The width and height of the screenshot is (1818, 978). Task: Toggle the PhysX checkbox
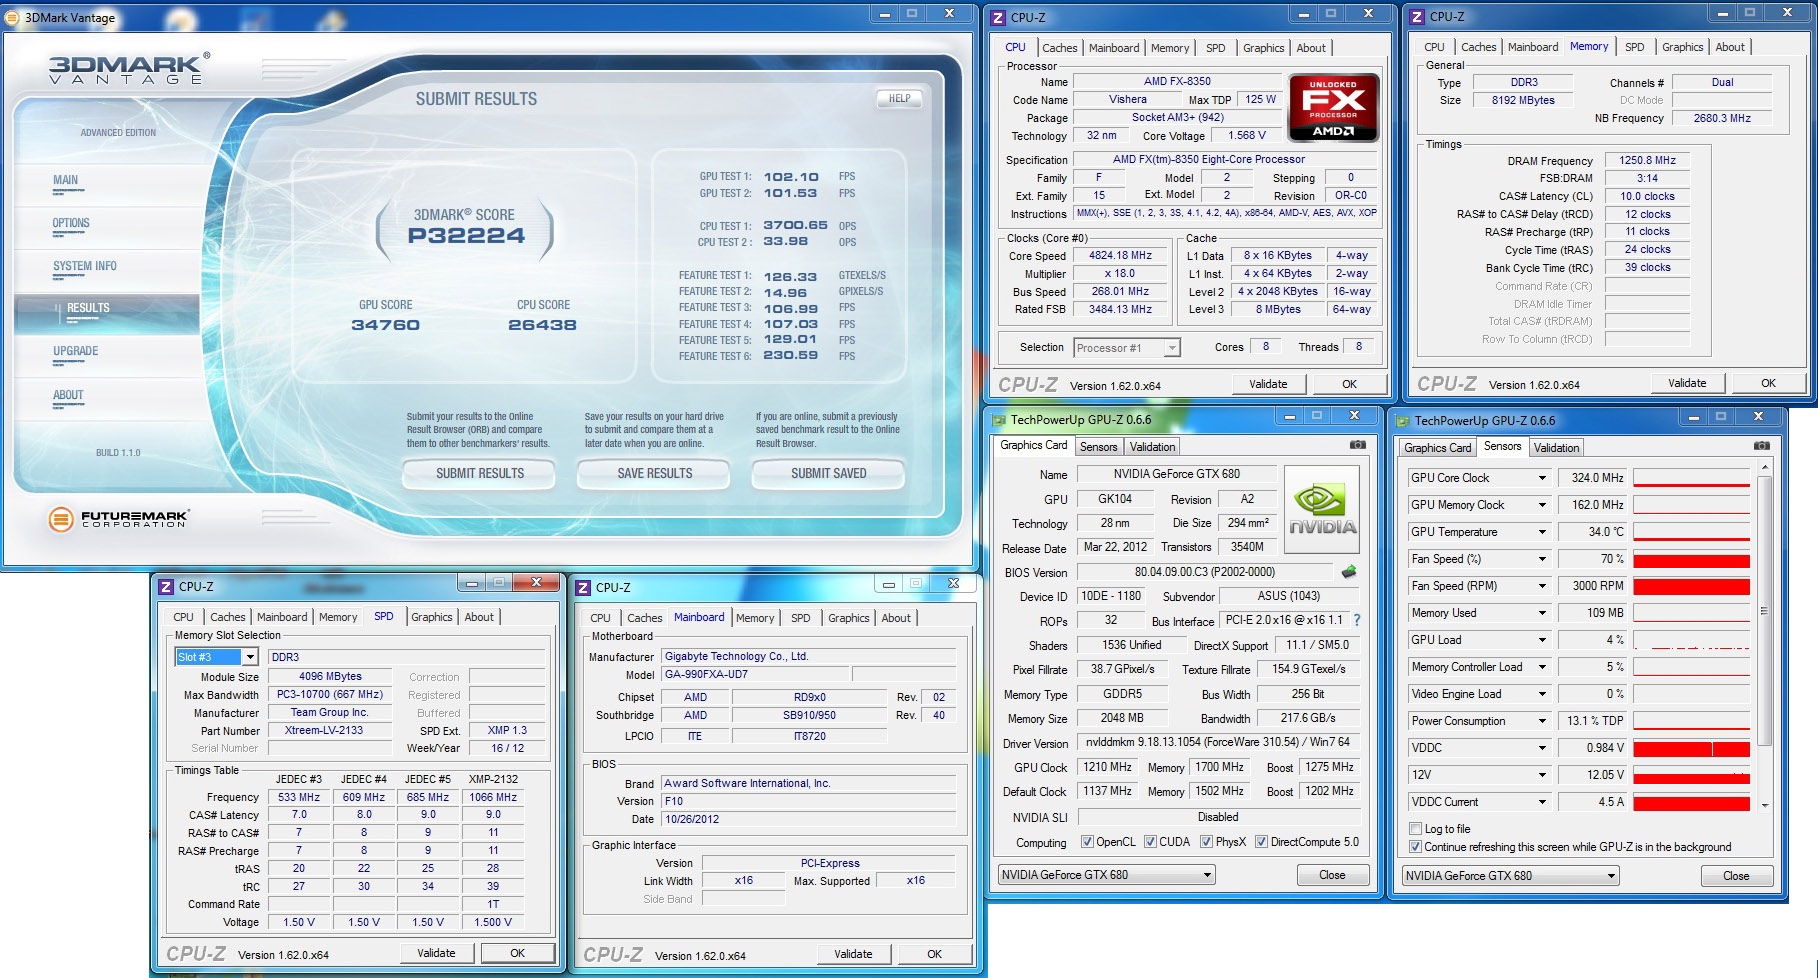coord(1206,842)
